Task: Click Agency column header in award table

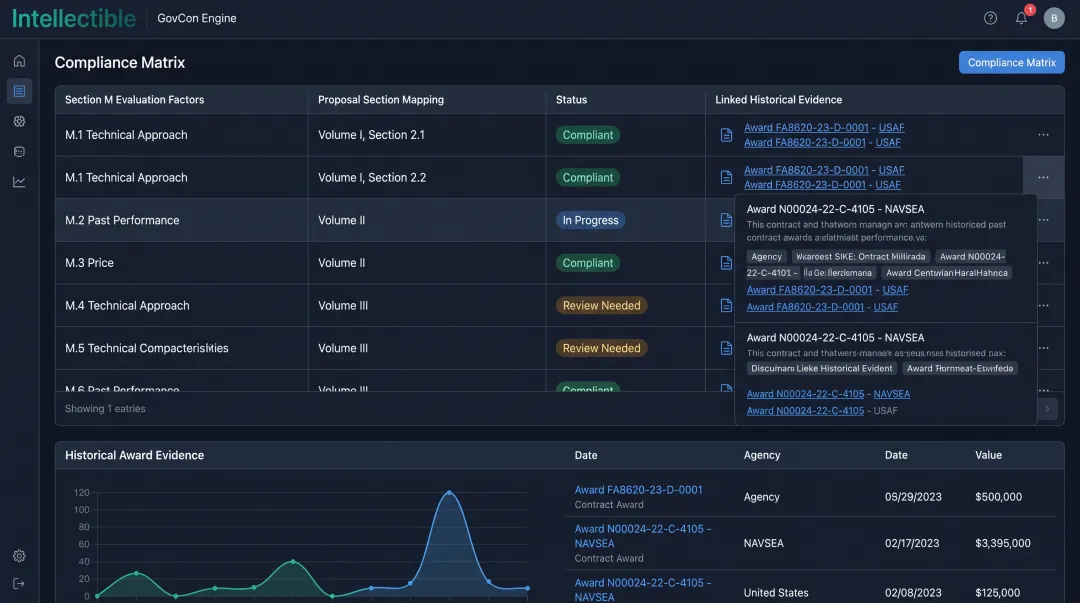Action: click(x=762, y=456)
